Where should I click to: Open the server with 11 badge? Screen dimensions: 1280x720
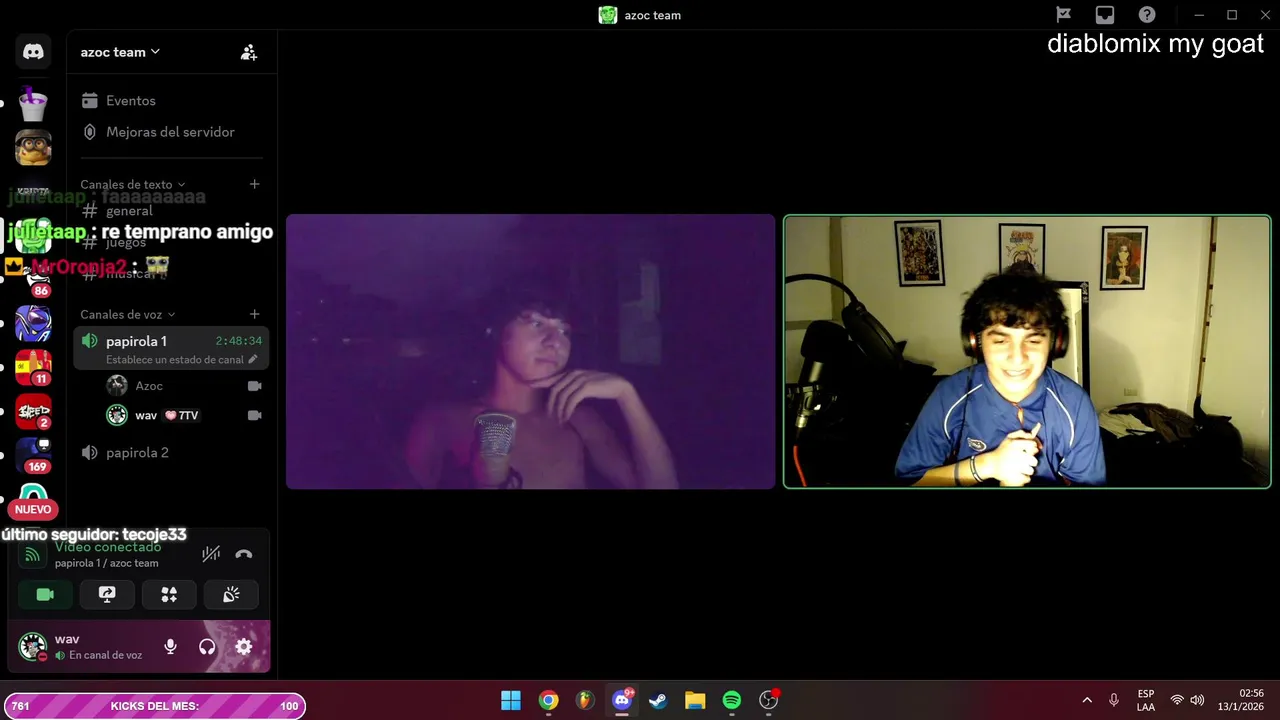pos(33,368)
